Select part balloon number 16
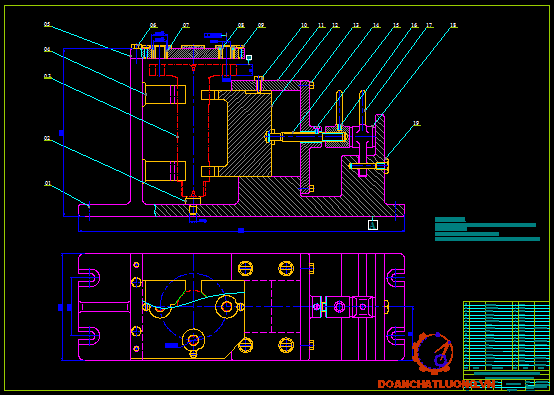 (x=414, y=25)
